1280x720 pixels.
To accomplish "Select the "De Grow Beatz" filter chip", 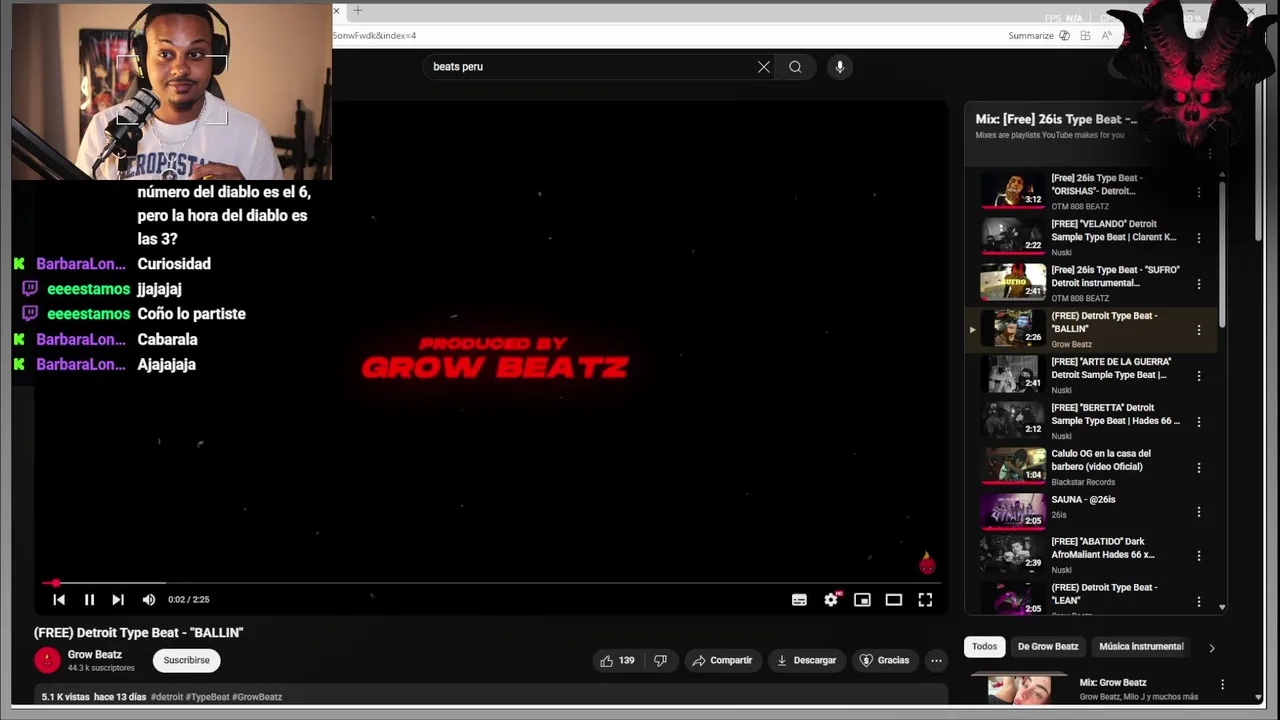I will coord(1048,646).
